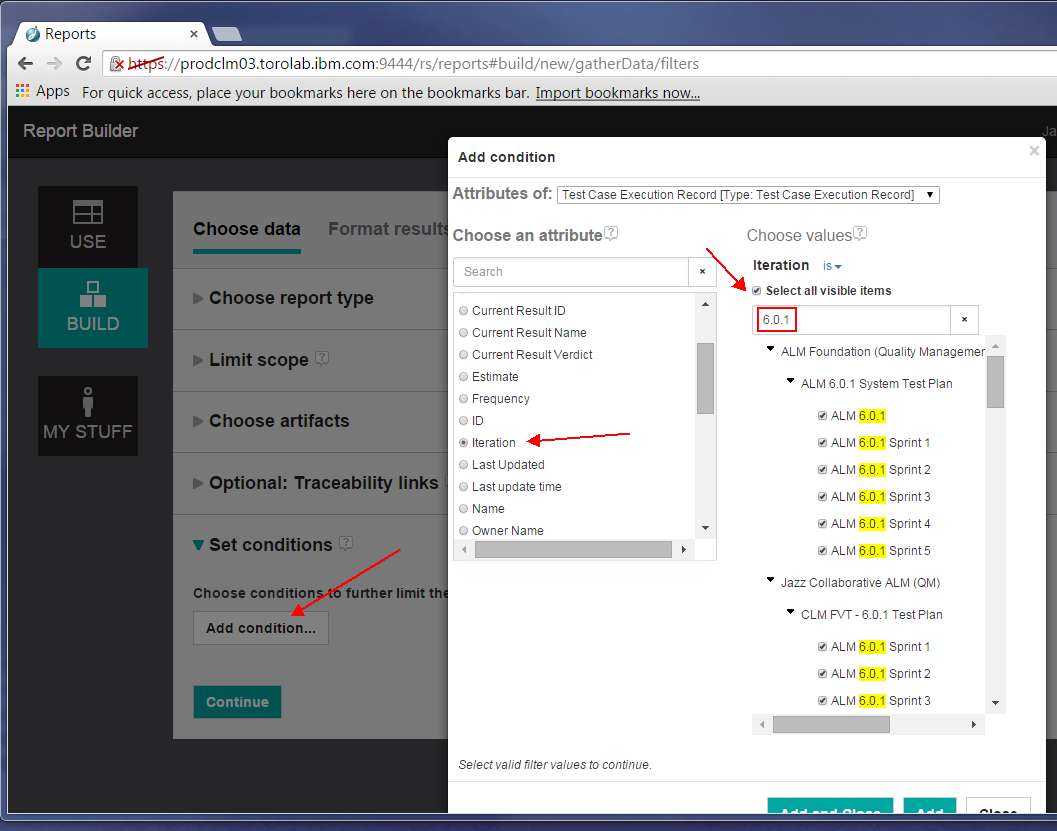
Task: Click the help icon beside Limit scope
Action: click(322, 358)
